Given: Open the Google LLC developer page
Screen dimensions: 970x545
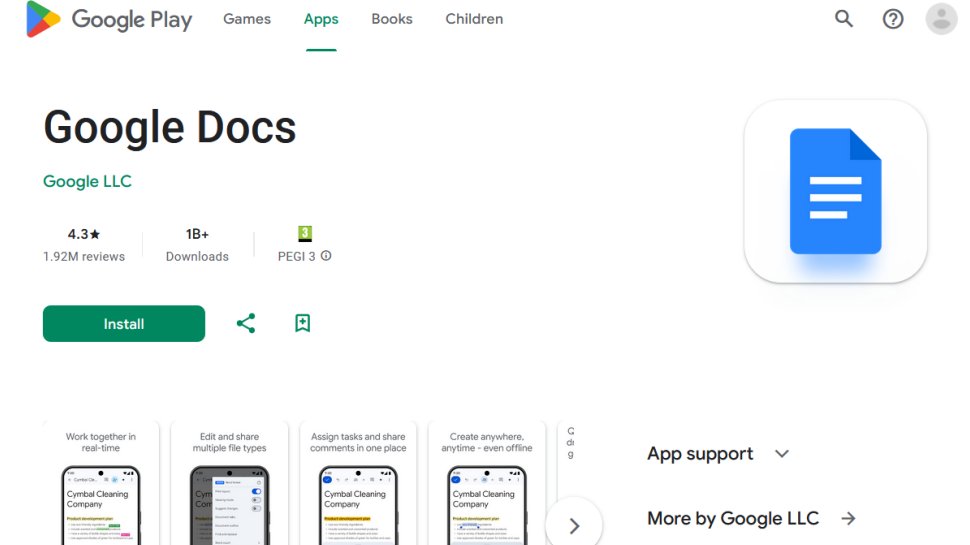Looking at the screenshot, I should tap(87, 181).
